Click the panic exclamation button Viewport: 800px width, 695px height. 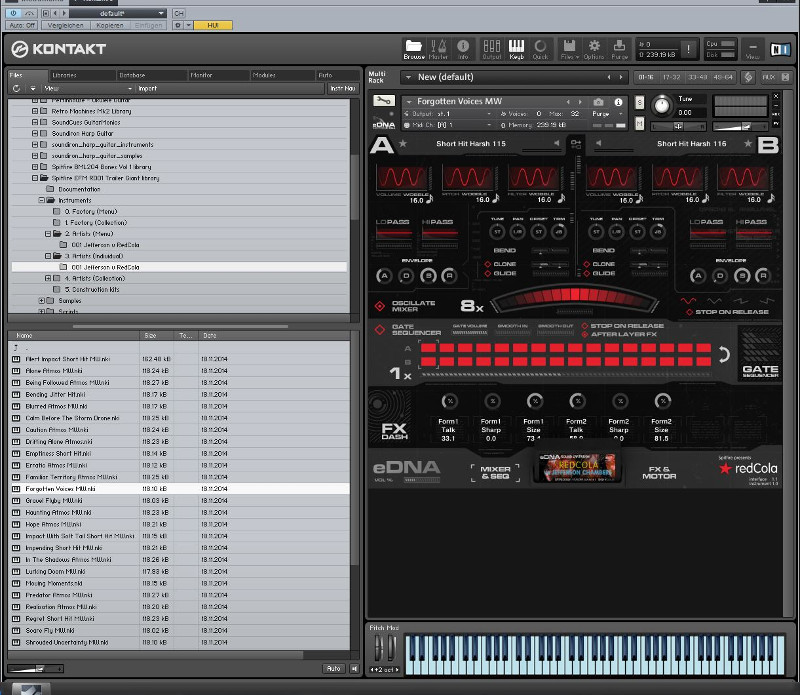688,49
